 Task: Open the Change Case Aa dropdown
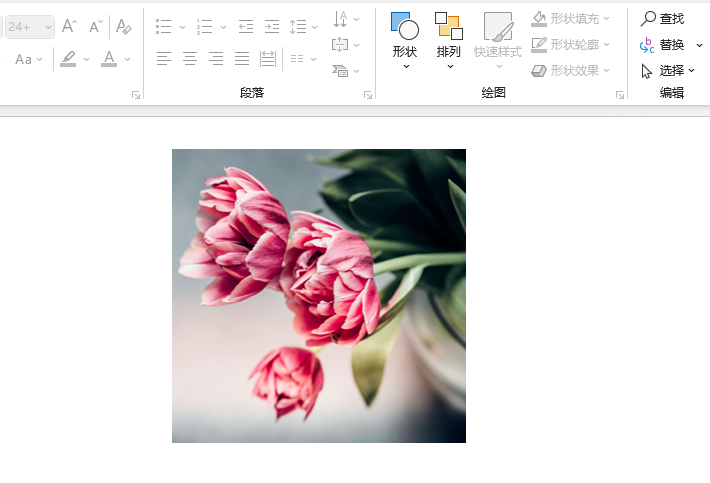28,59
